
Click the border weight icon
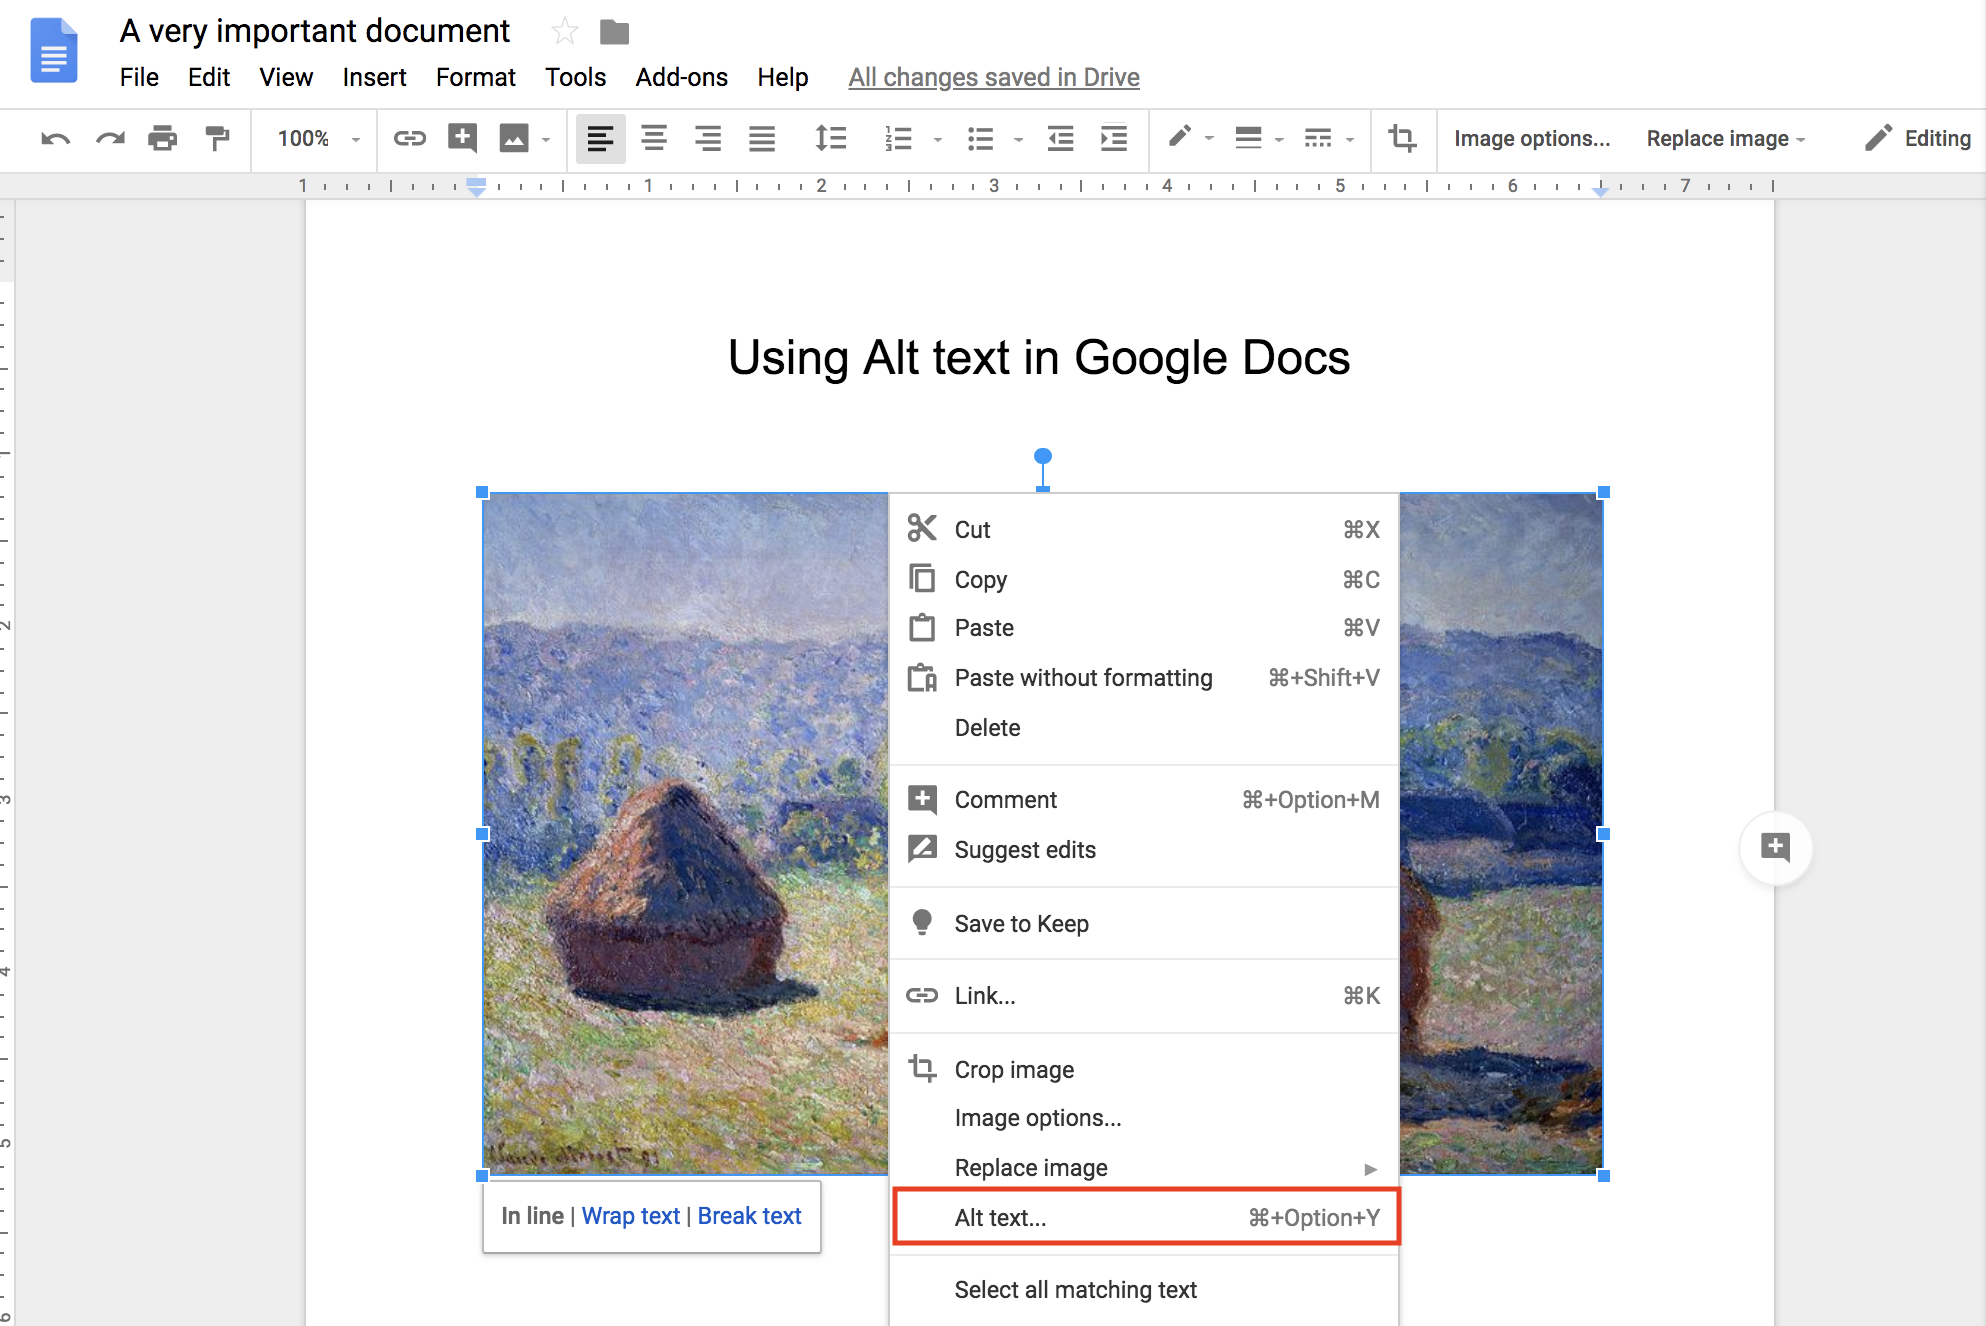coord(1248,138)
